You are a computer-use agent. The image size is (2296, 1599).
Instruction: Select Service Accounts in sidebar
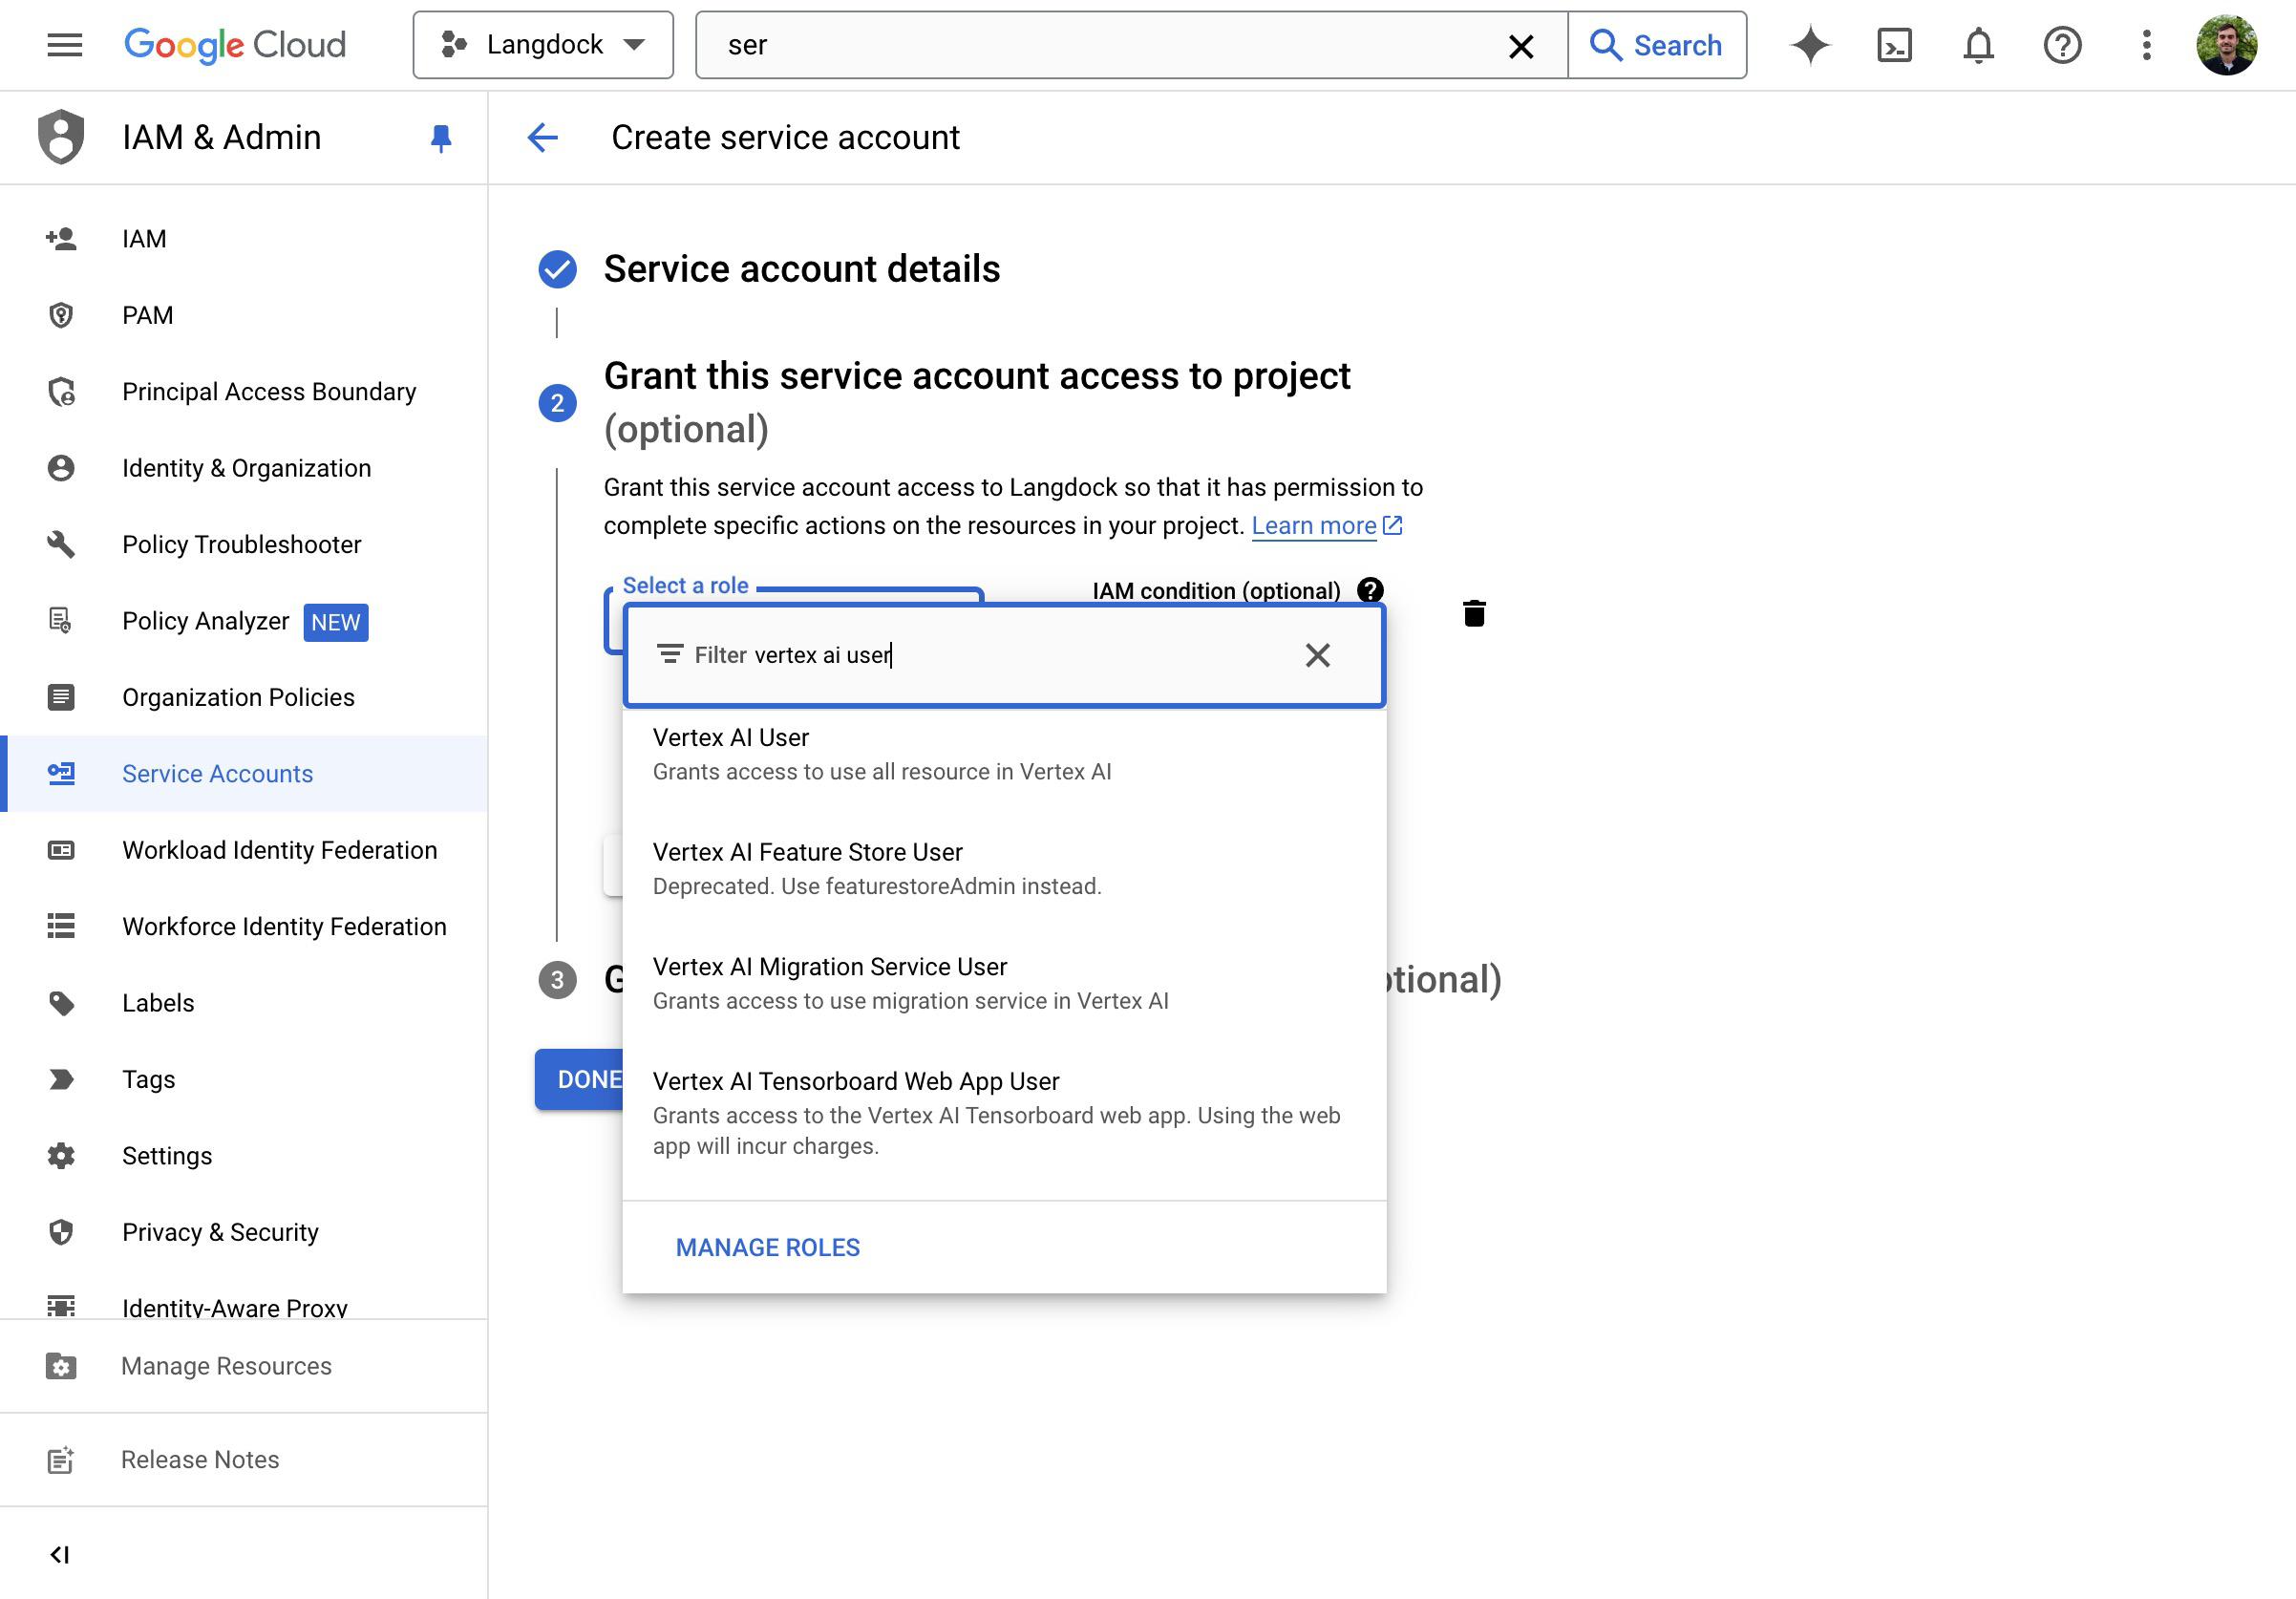pyautogui.click(x=244, y=774)
